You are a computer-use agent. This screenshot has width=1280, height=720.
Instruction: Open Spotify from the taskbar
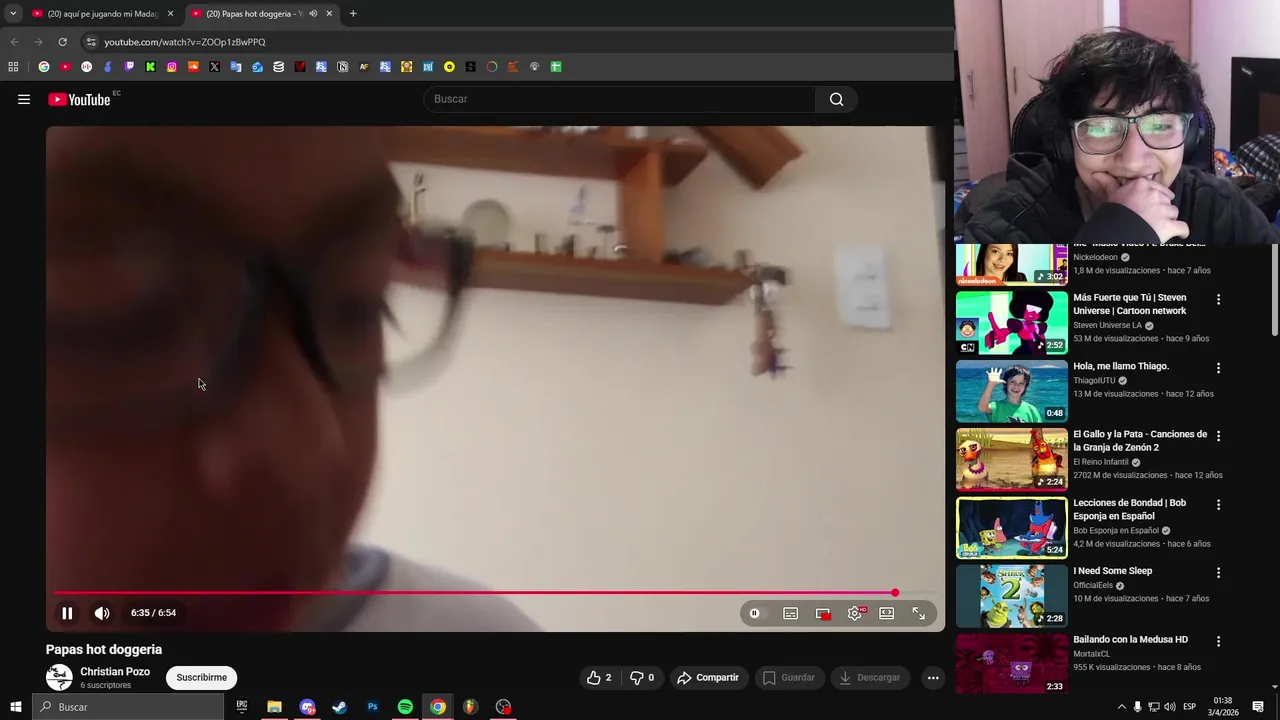tap(405, 707)
